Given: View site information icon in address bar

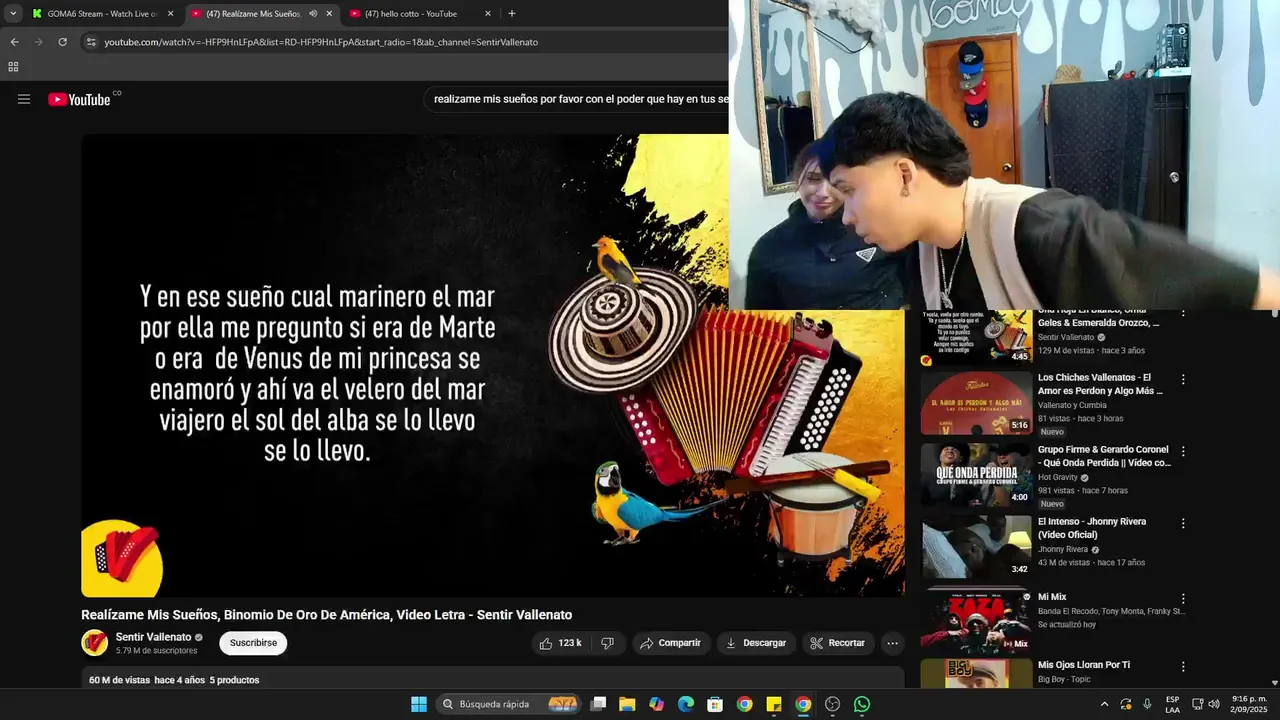Looking at the screenshot, I should click(91, 42).
